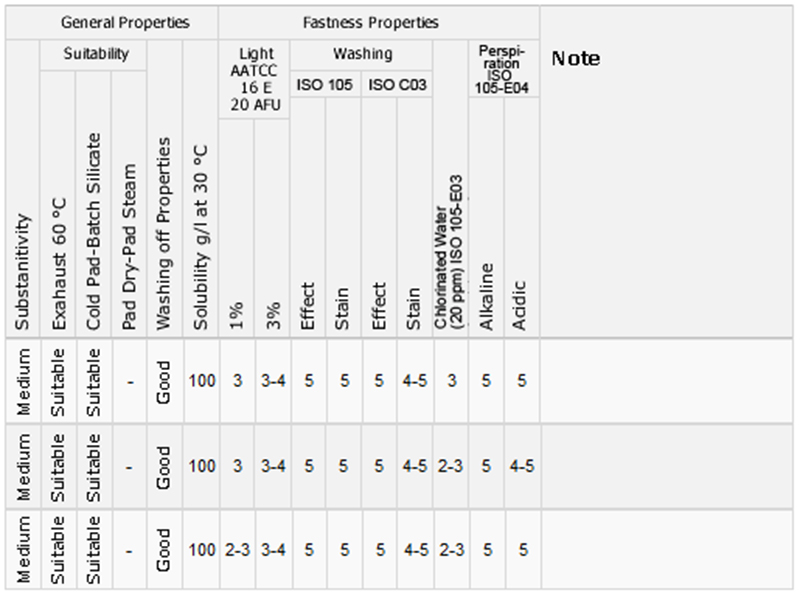800x593 pixels.
Task: Click the Light AATCC 16 E header
Action: pos(254,80)
